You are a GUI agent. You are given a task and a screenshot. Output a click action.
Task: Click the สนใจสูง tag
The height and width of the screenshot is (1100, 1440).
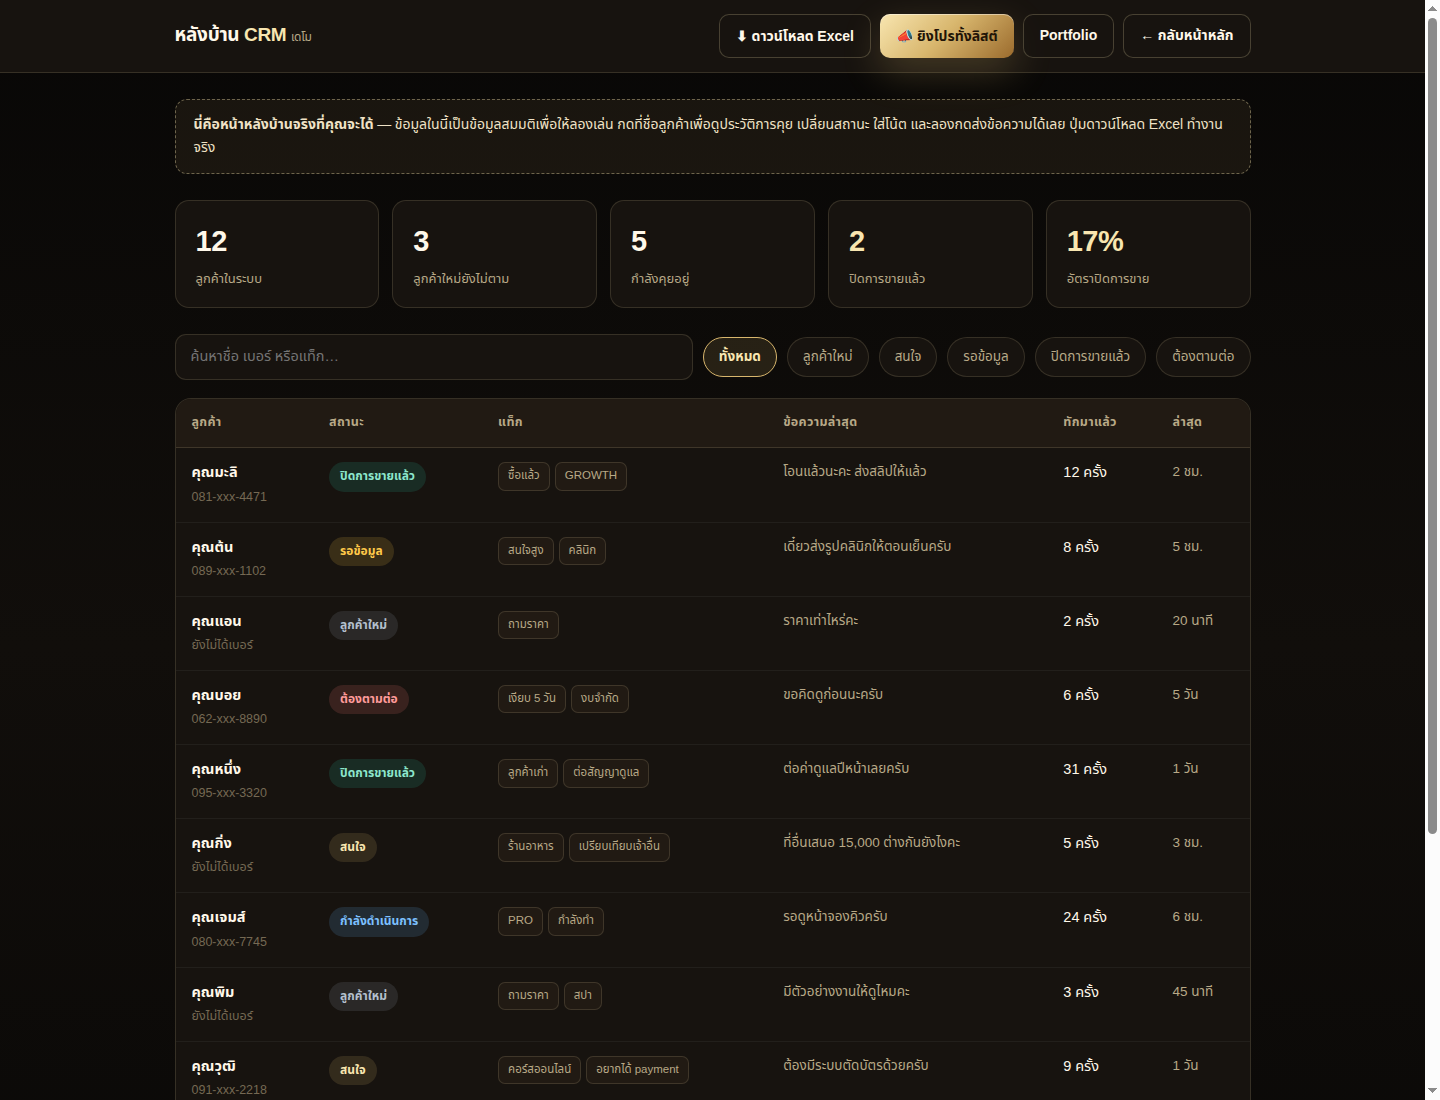pyautogui.click(x=526, y=551)
